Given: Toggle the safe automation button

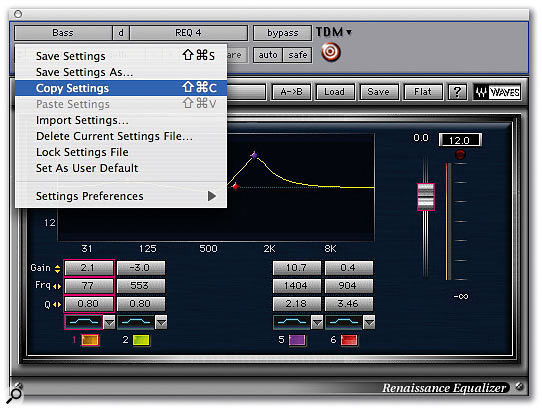Looking at the screenshot, I should pos(297,55).
